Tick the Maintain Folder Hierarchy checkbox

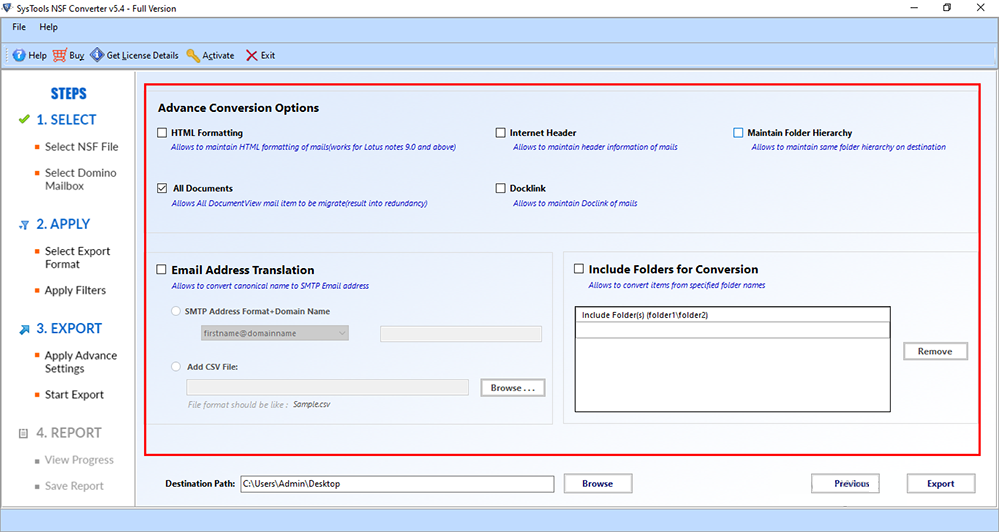click(738, 133)
